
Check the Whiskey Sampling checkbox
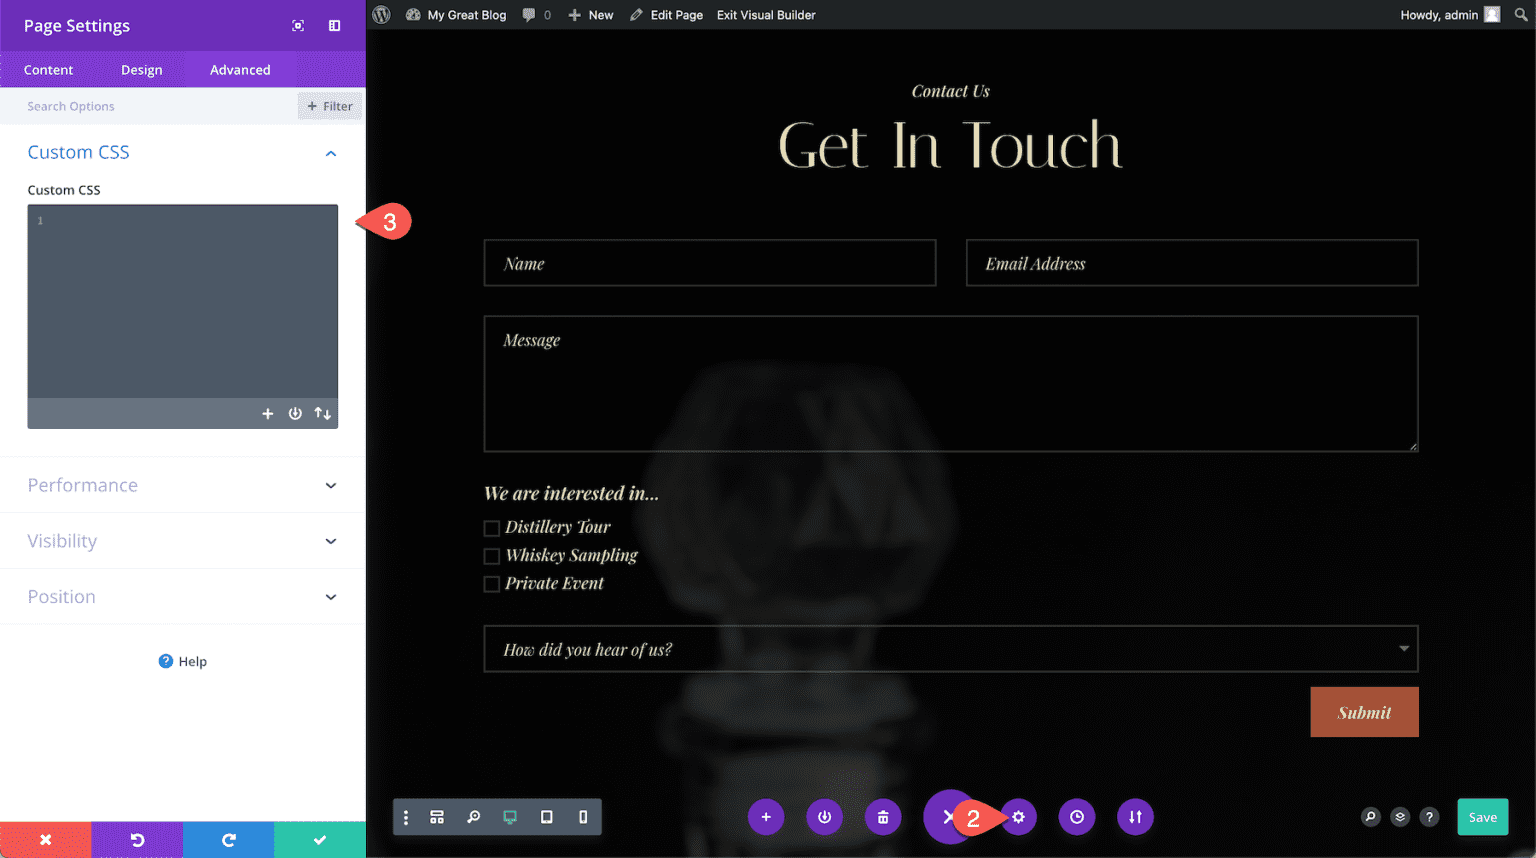491,555
